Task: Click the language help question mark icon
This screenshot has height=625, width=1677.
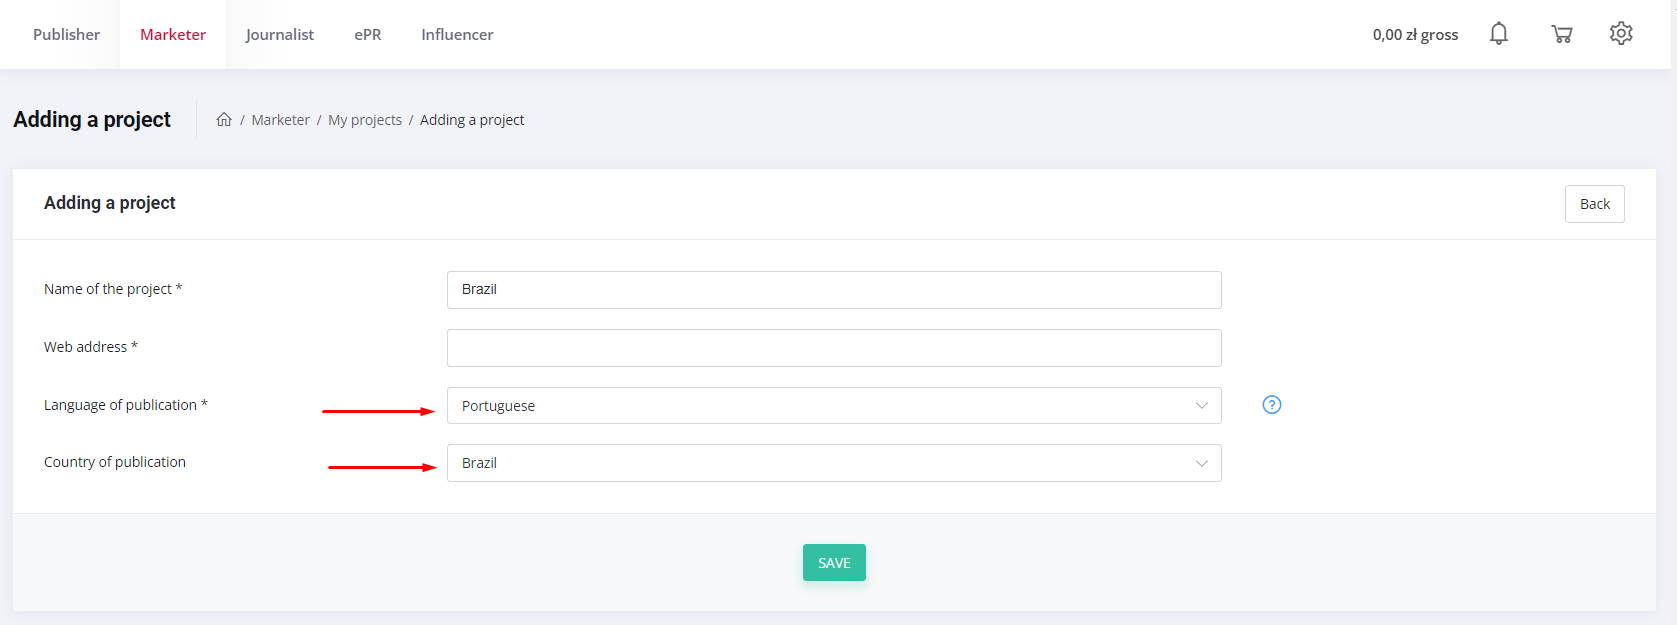Action: click(1271, 405)
